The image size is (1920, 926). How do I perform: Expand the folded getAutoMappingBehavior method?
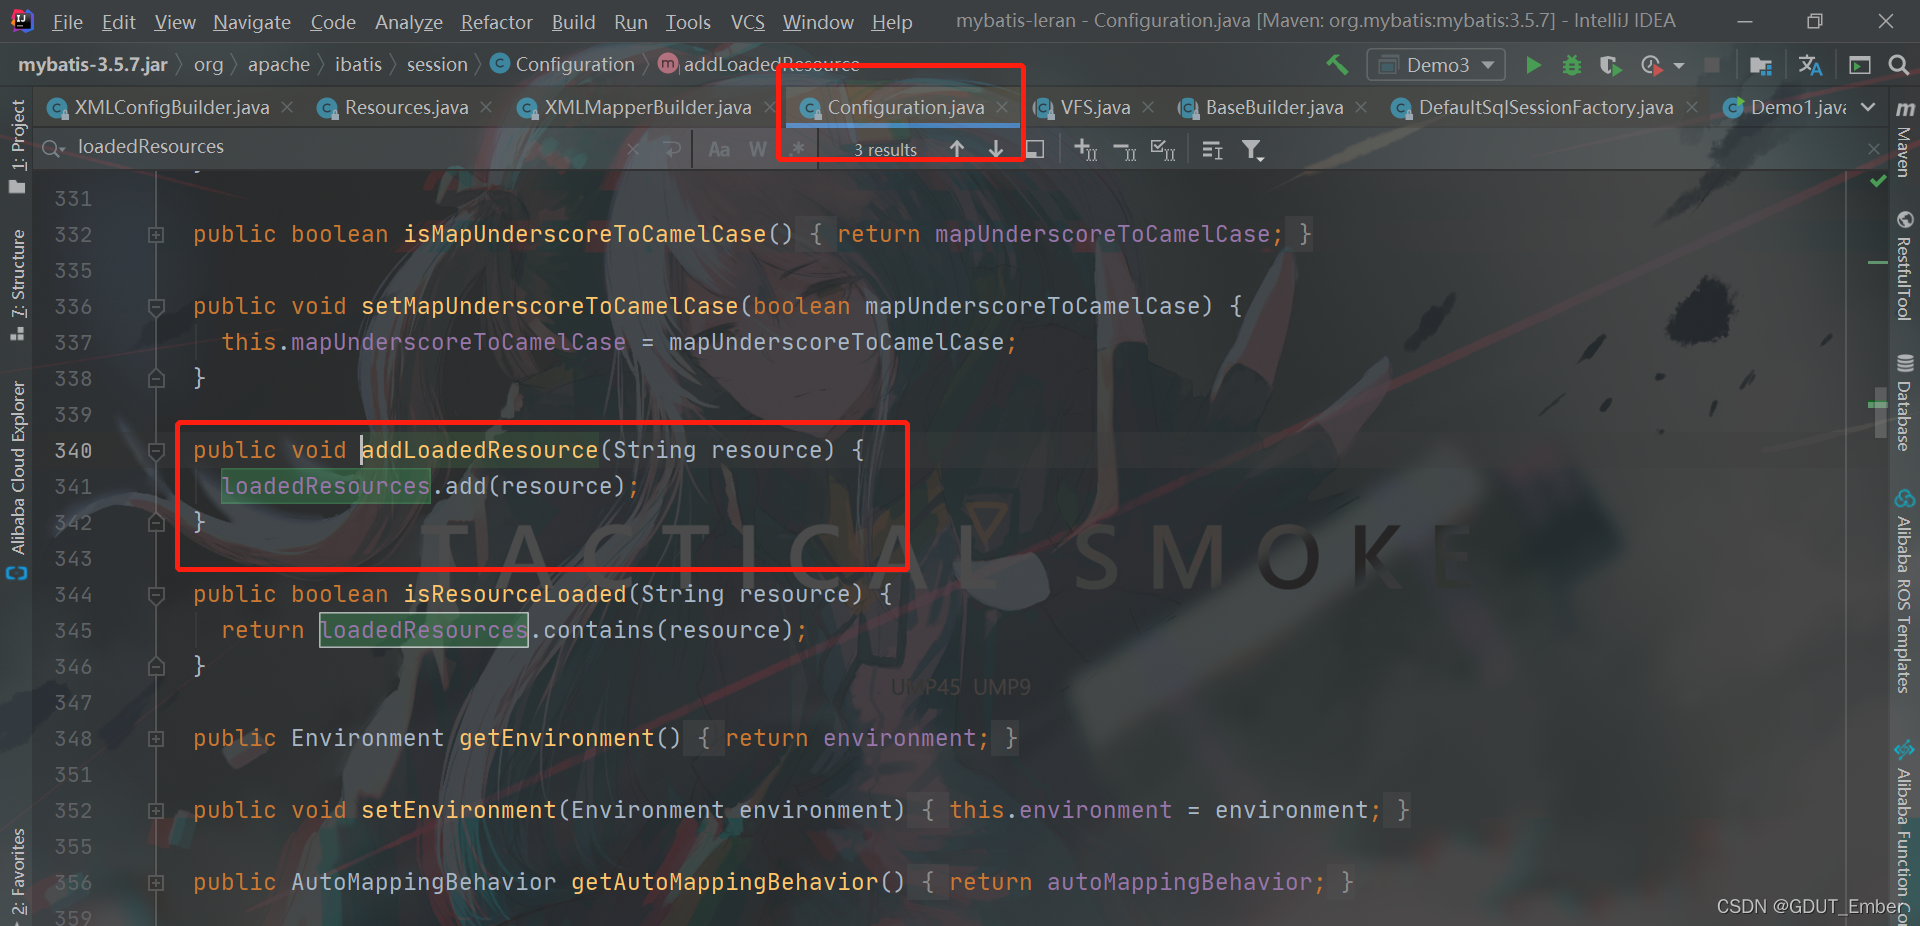click(x=156, y=883)
